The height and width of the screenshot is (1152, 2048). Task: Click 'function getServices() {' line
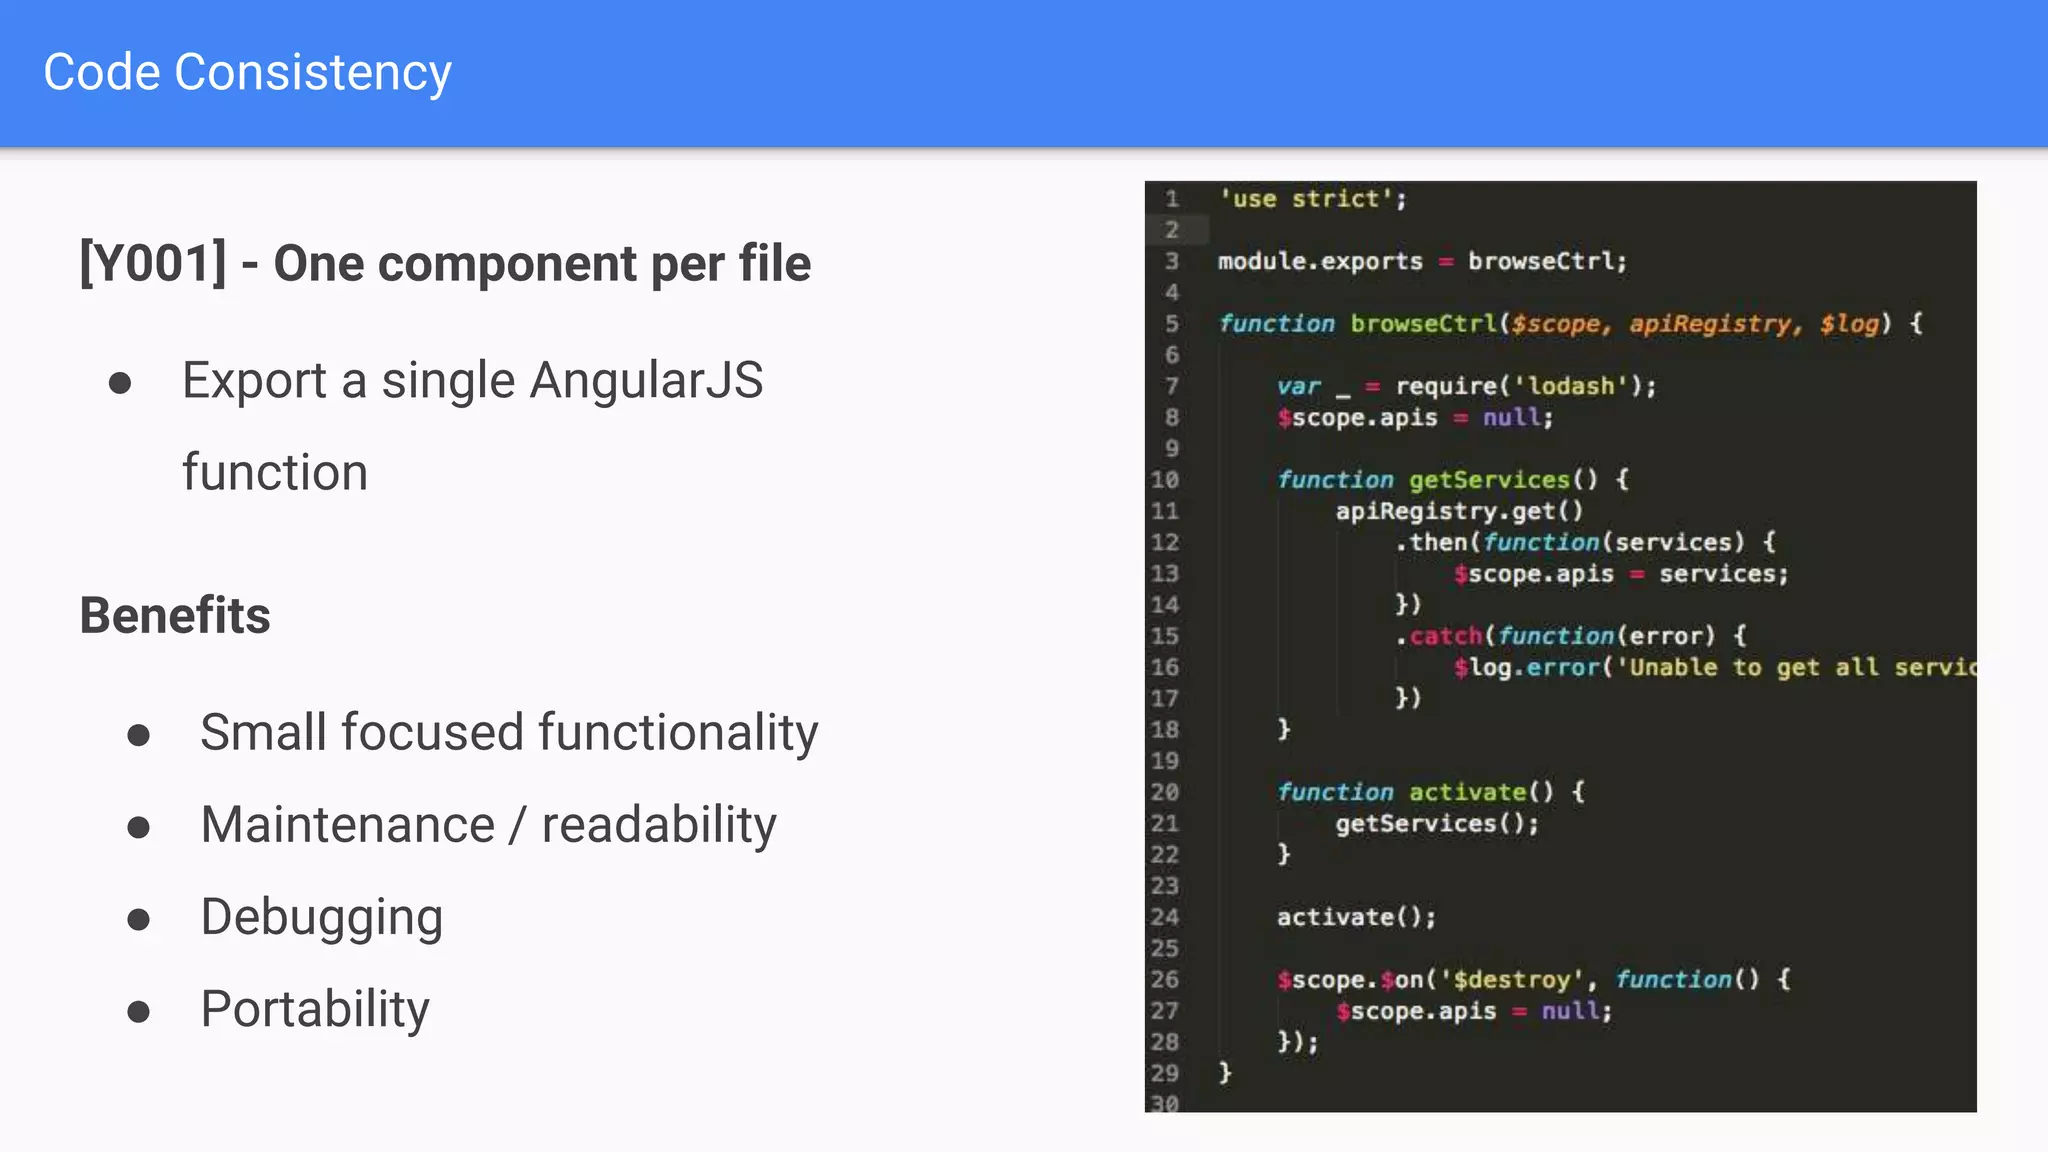(1452, 480)
